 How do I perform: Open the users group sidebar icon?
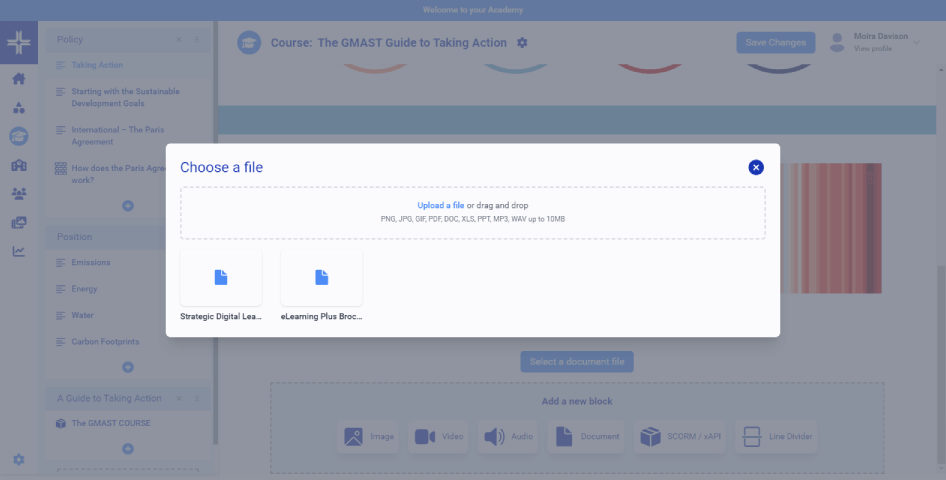[19, 194]
